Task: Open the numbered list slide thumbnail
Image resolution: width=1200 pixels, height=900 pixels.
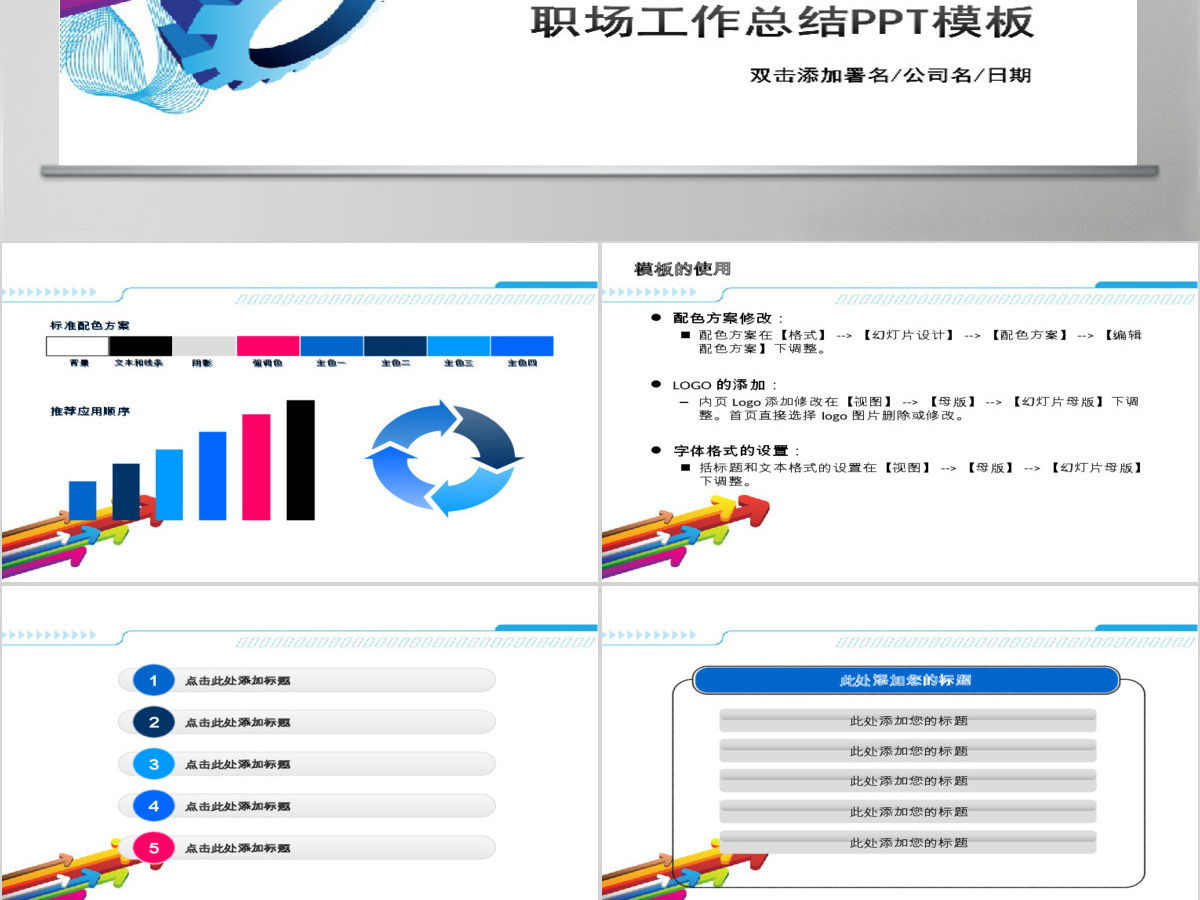Action: point(299,743)
